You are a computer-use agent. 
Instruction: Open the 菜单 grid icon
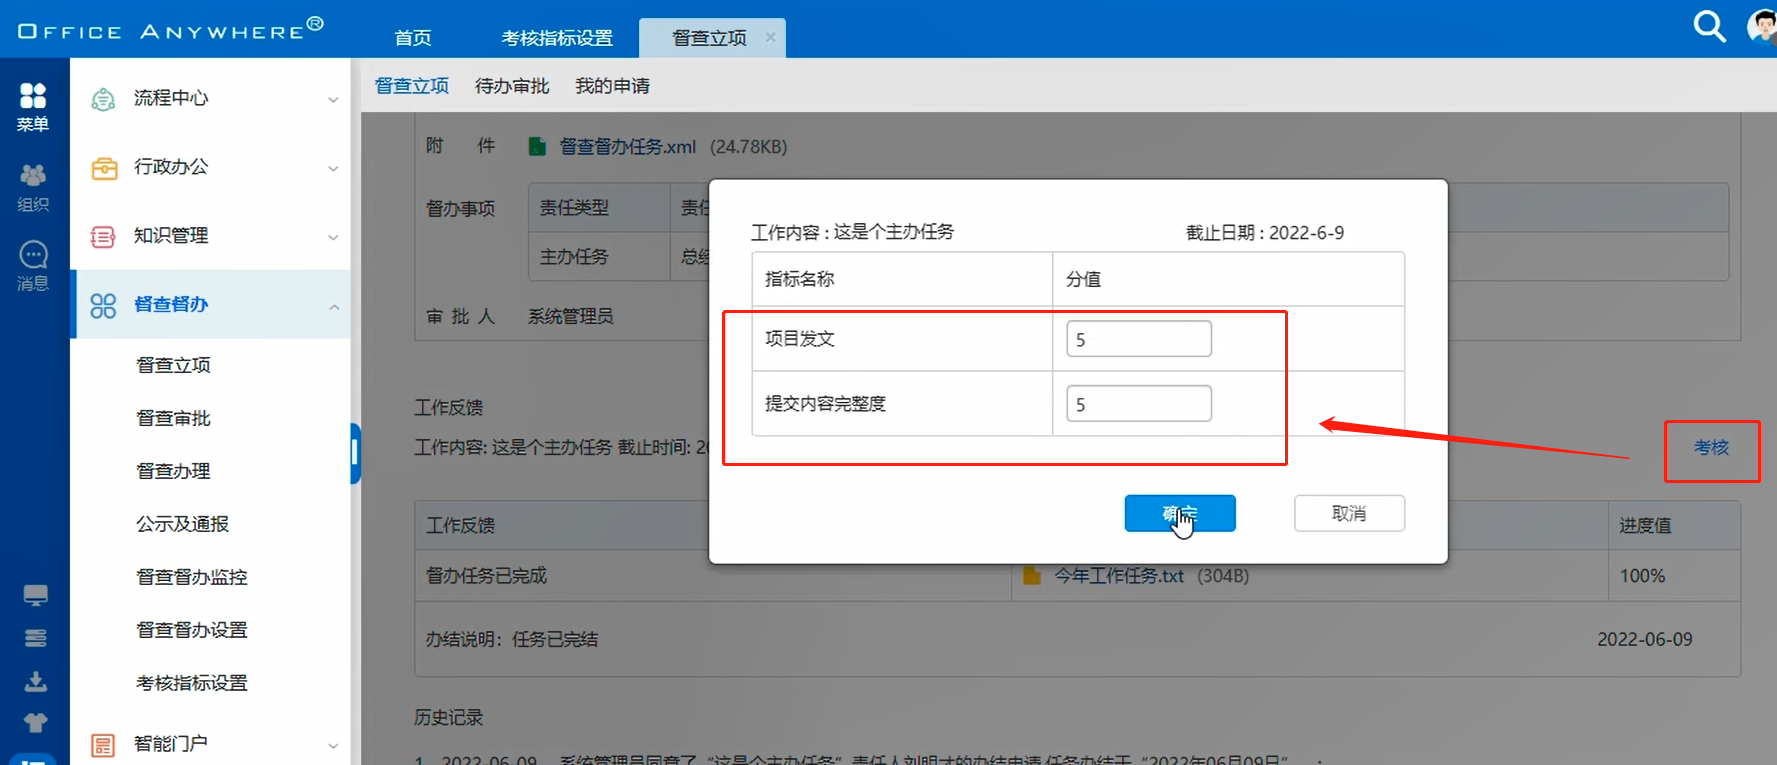pos(33,107)
